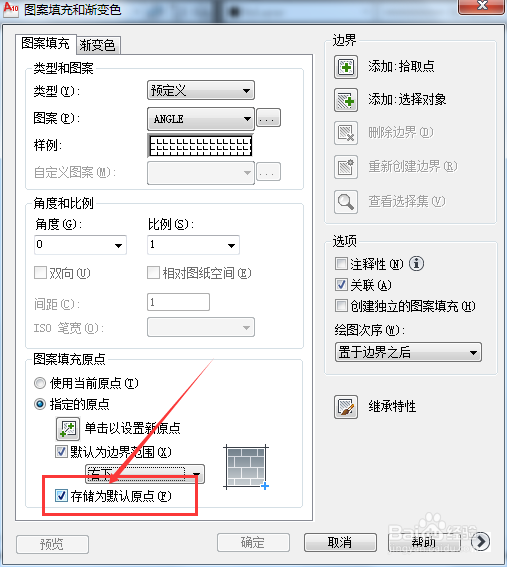Uncheck 存储为默认原点 checkbox

[x=61, y=495]
